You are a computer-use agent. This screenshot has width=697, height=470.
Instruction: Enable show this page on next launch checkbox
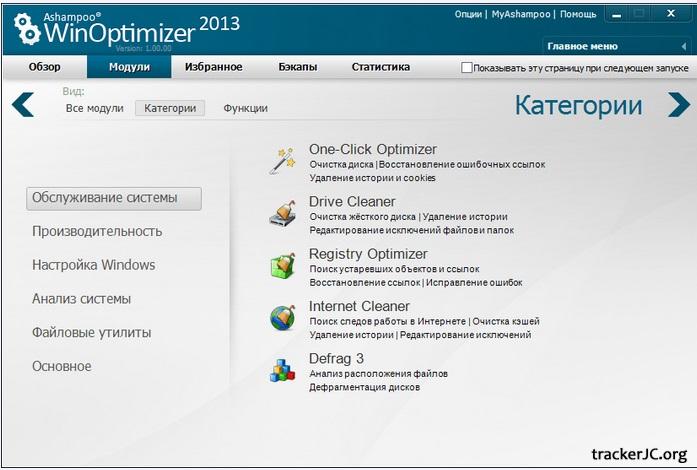pos(466,68)
